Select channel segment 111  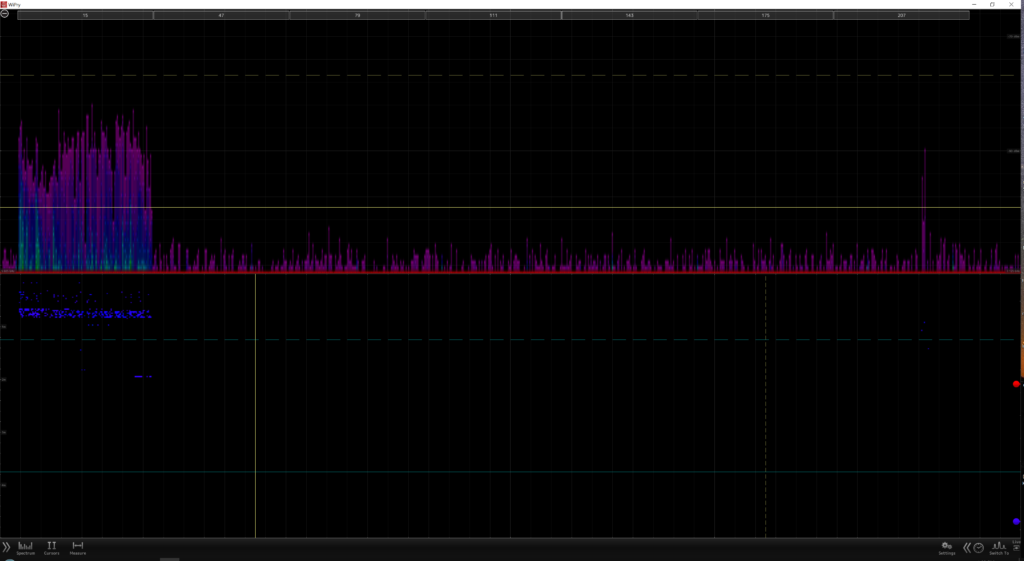[493, 15]
